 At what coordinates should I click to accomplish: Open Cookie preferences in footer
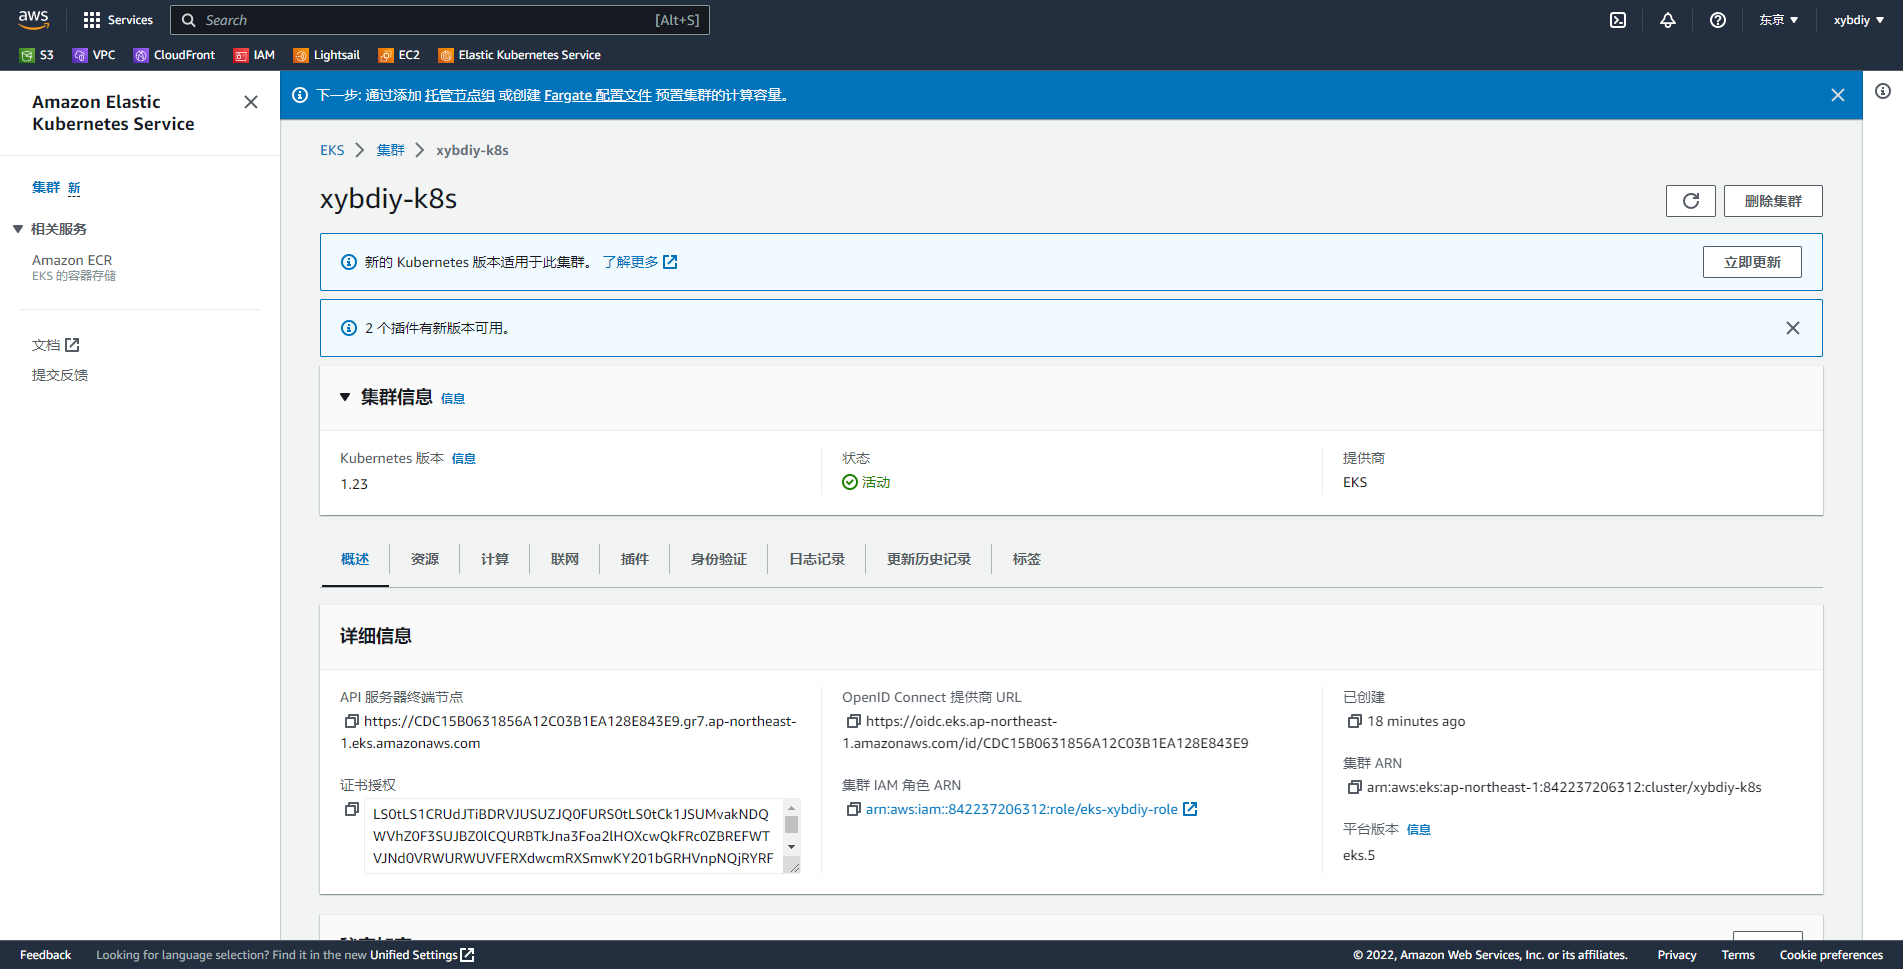coord(1831,955)
